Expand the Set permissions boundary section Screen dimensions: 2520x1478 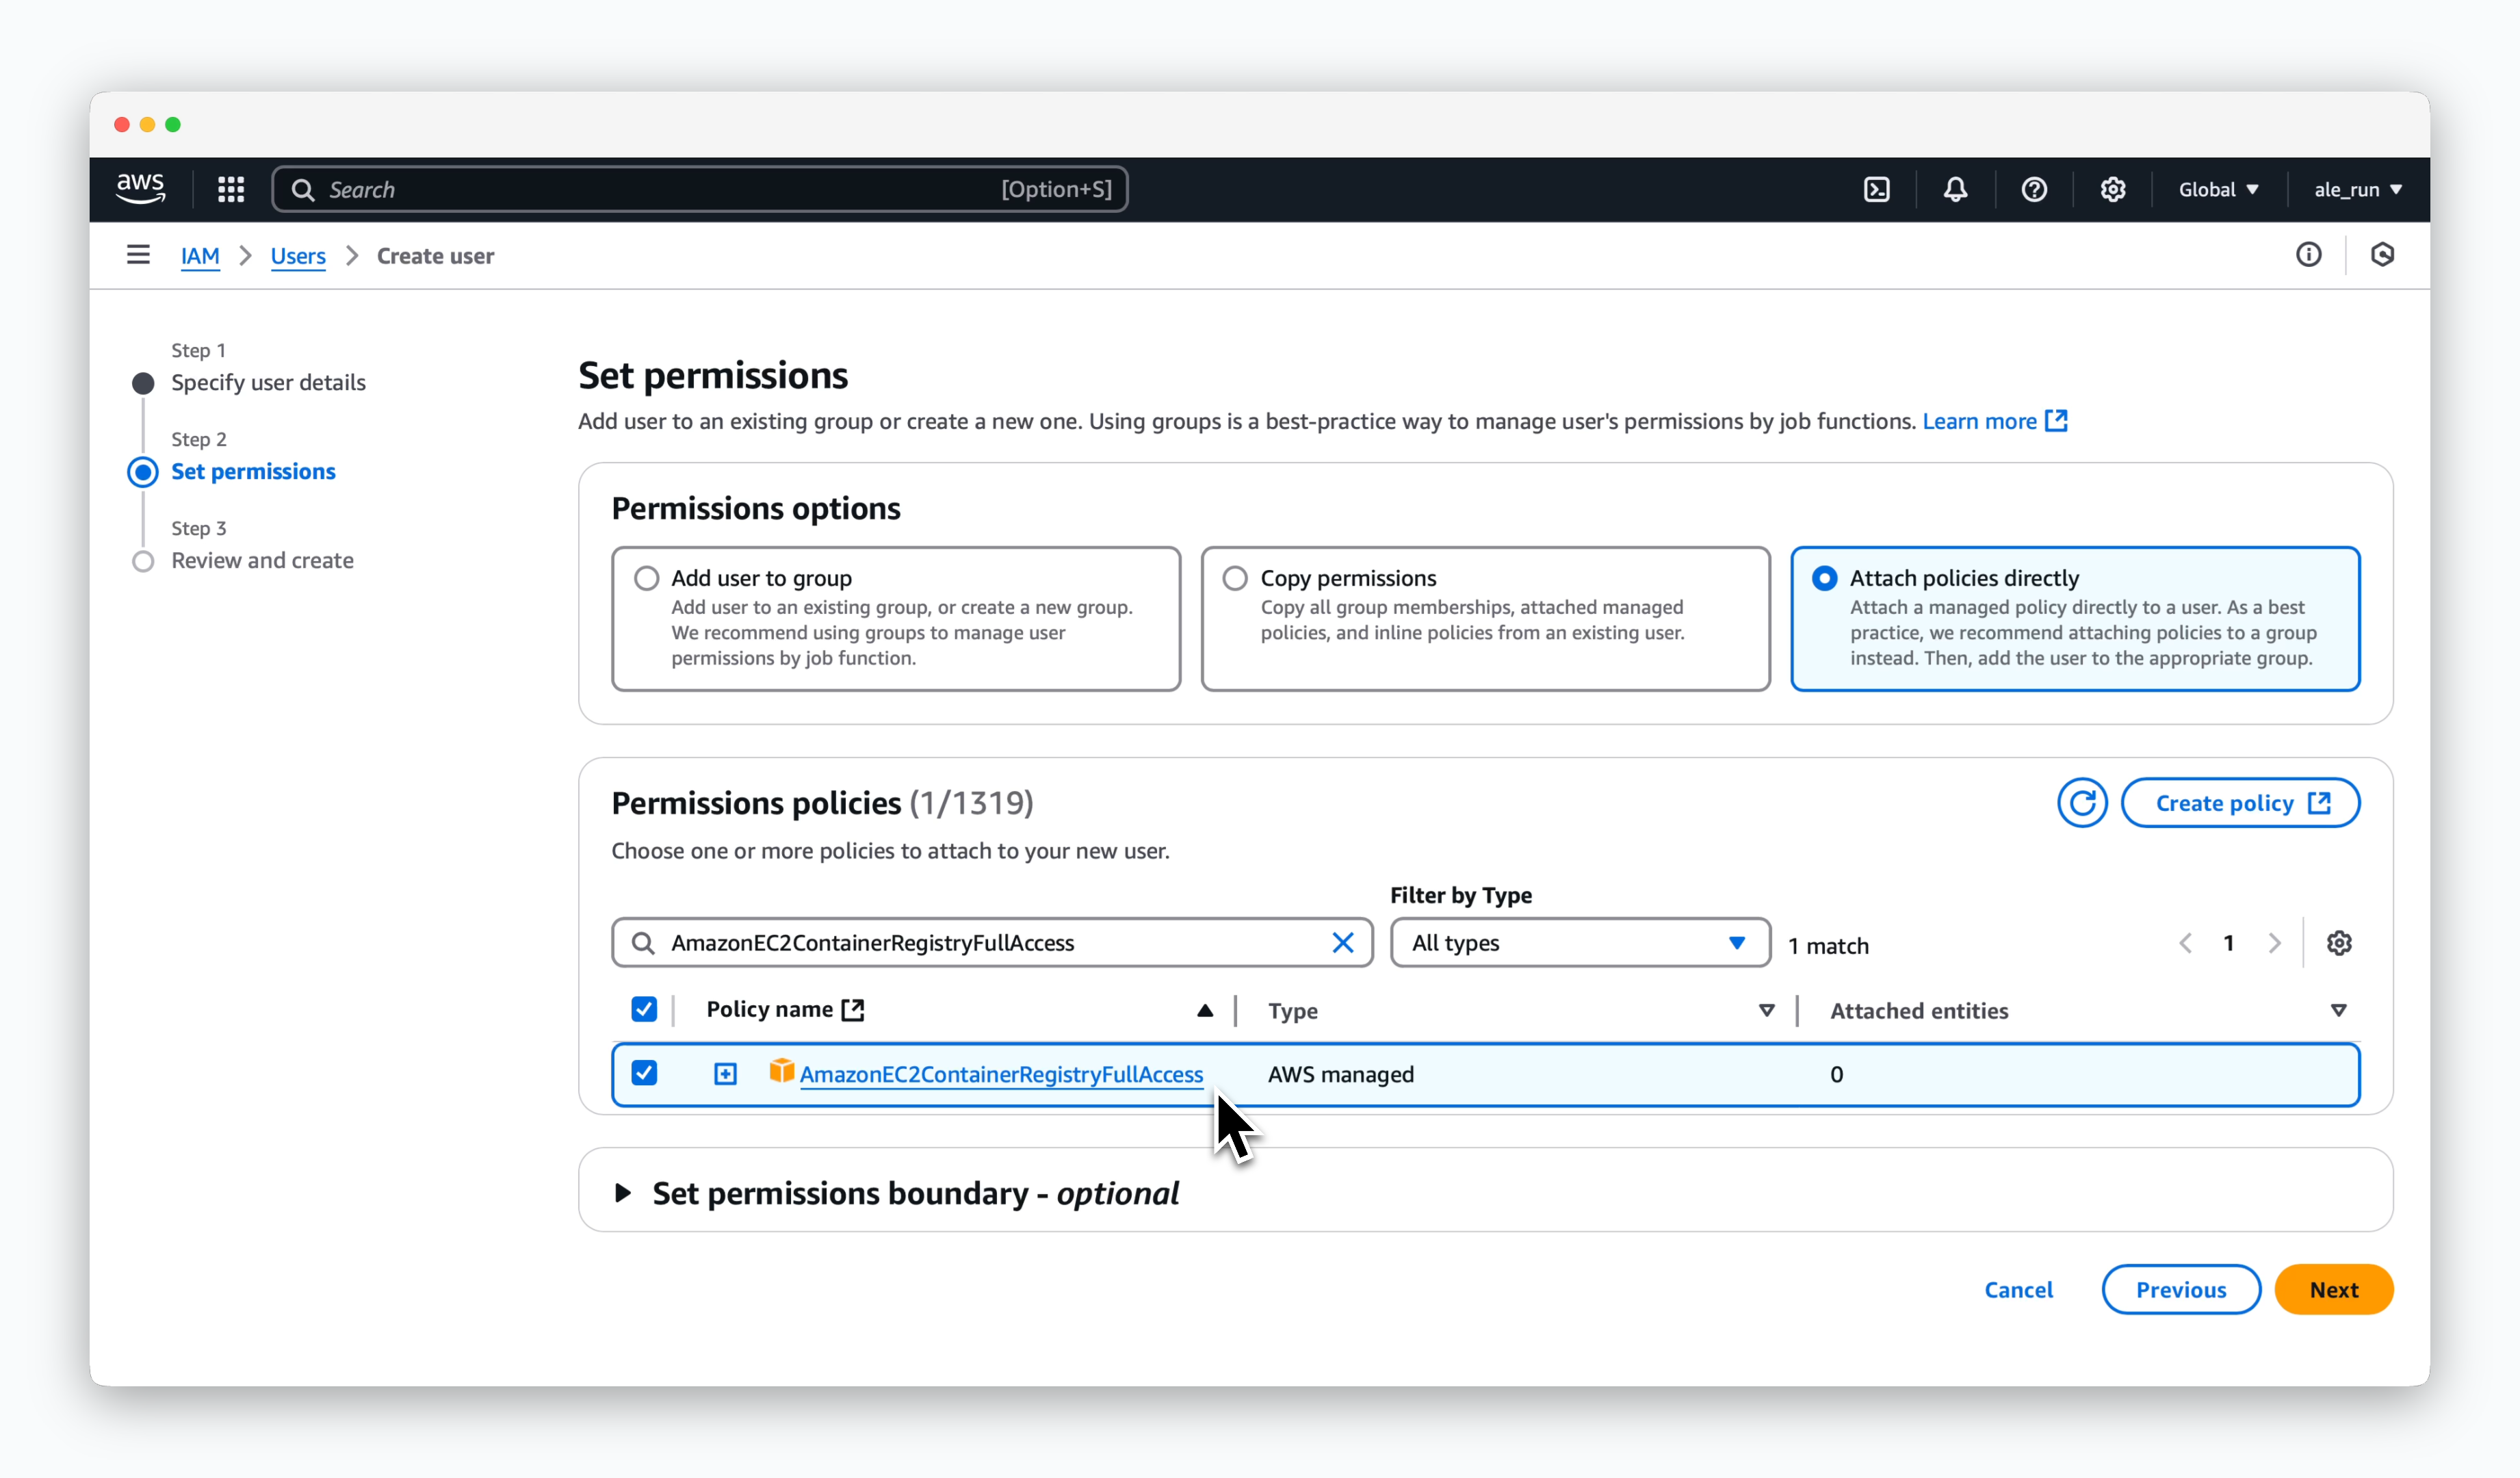622,1193
